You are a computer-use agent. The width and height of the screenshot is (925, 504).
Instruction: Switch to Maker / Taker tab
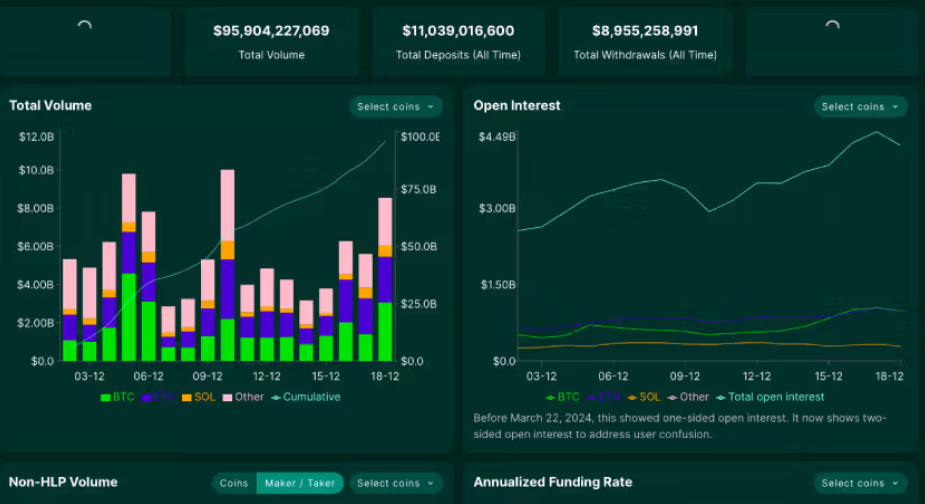point(300,483)
